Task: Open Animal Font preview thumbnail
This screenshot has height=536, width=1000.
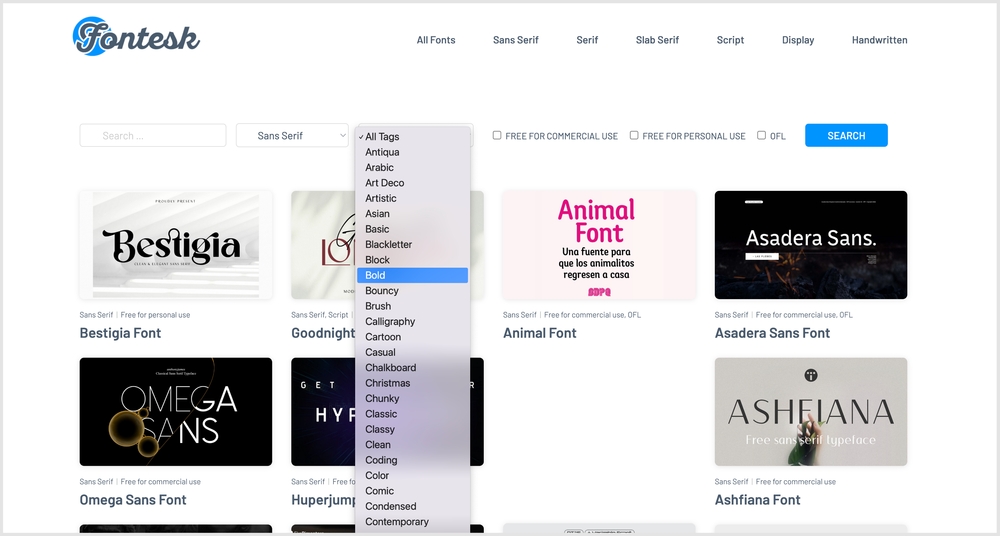Action: [x=599, y=244]
